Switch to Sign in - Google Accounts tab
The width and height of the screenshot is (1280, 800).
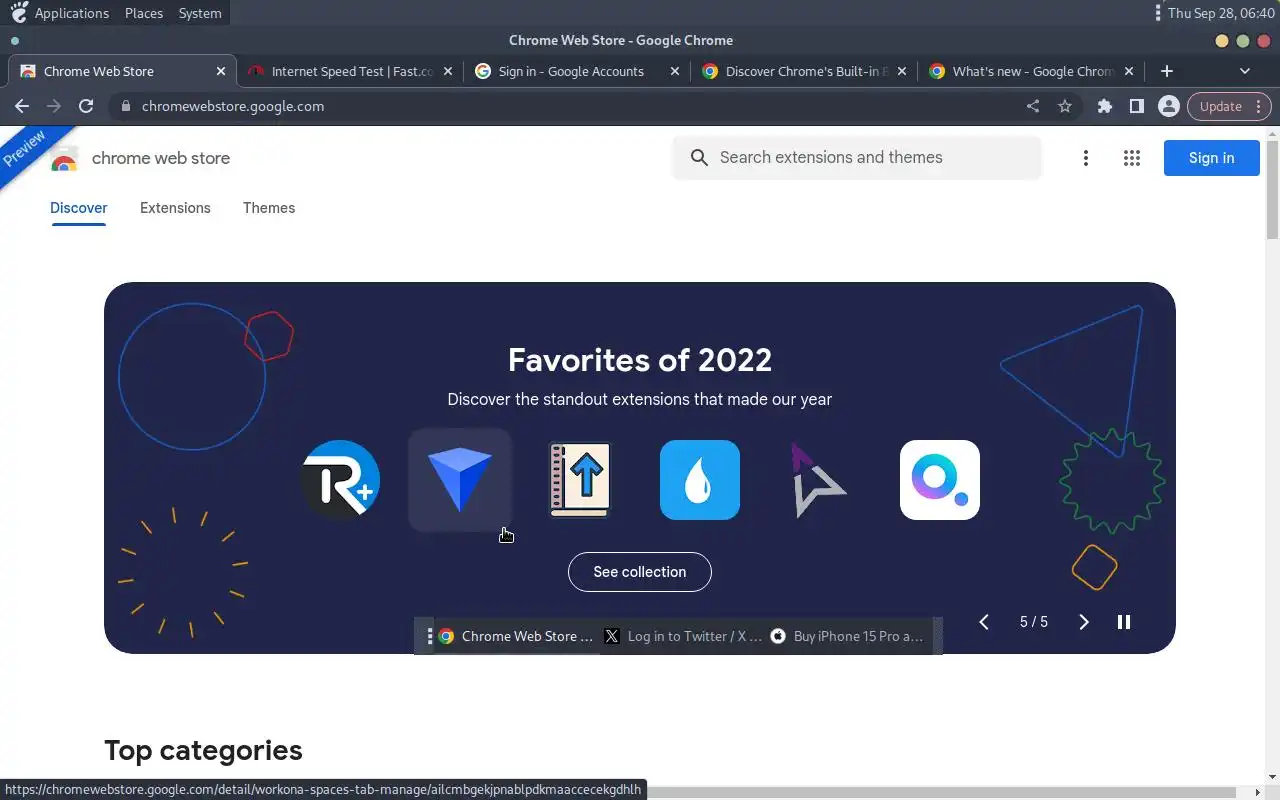(x=577, y=71)
